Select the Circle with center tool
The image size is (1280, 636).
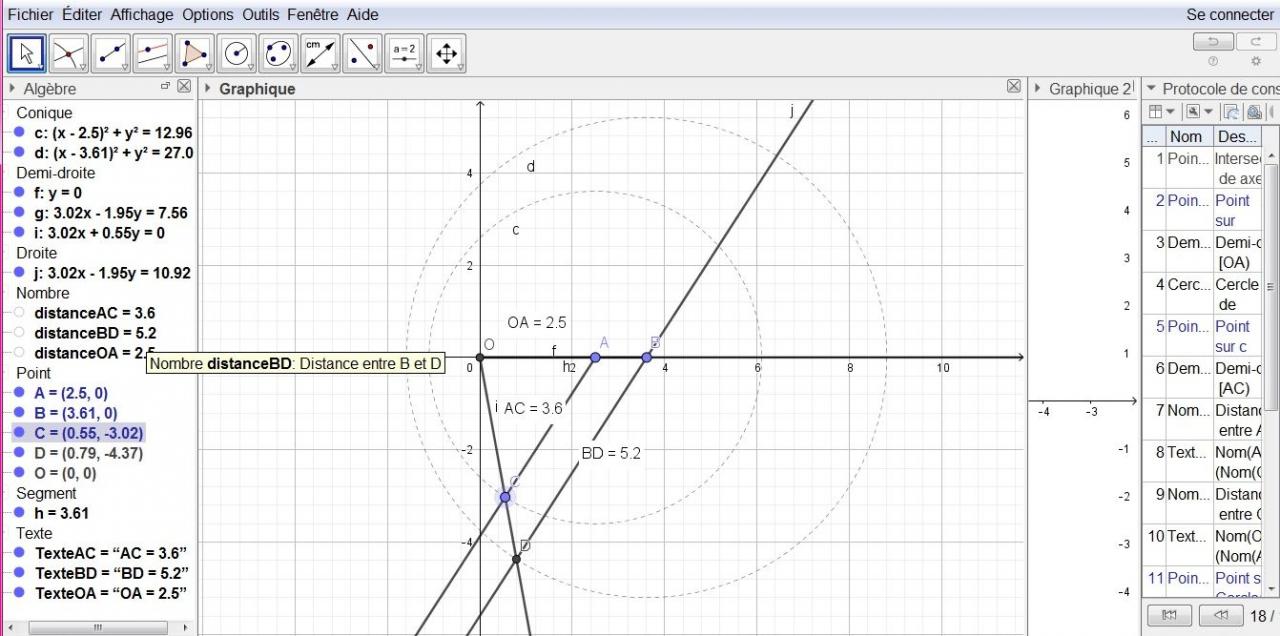coord(236,54)
